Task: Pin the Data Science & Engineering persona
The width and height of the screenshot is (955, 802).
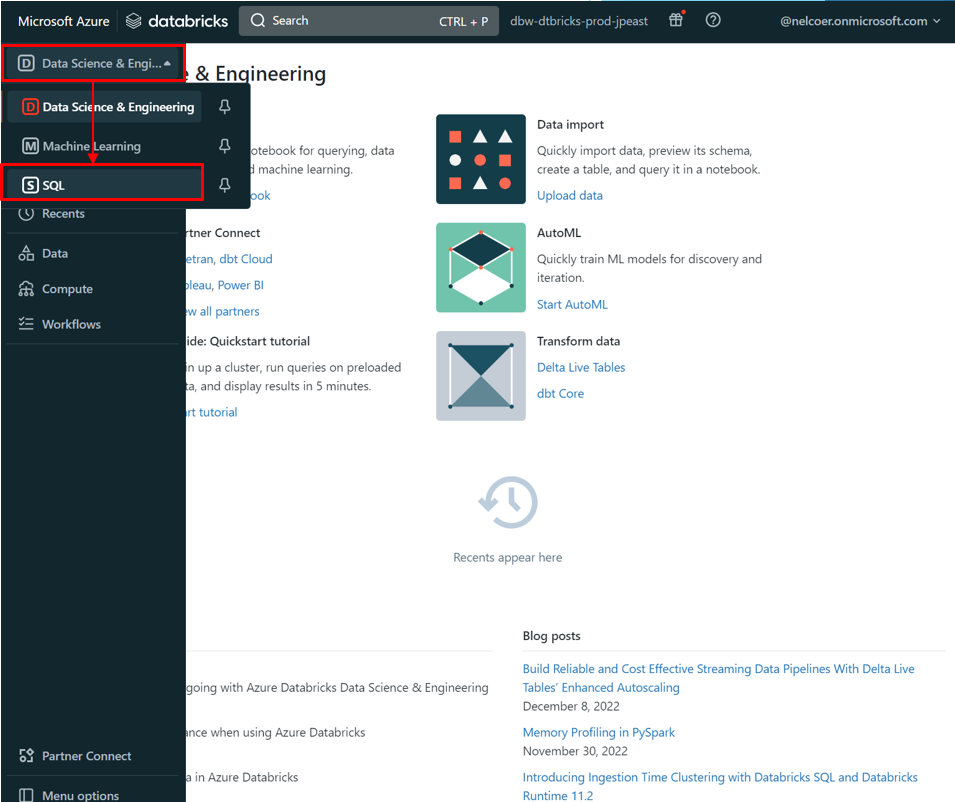Action: click(x=225, y=107)
